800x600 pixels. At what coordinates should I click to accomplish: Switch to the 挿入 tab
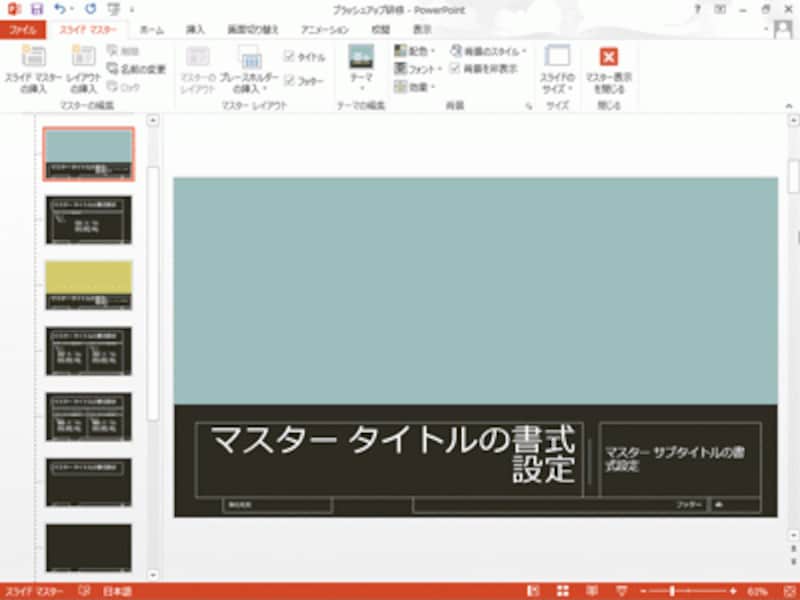[195, 30]
